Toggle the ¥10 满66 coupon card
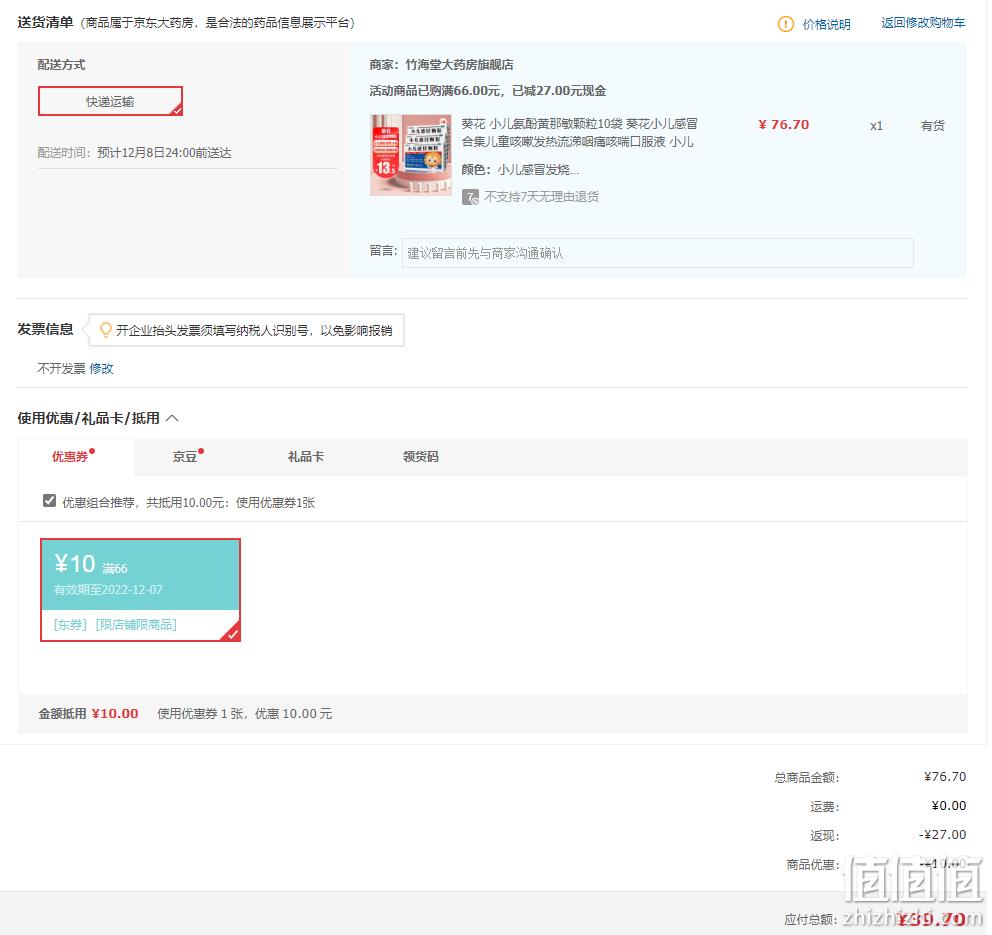Image resolution: width=992 pixels, height=935 pixels. click(x=140, y=590)
